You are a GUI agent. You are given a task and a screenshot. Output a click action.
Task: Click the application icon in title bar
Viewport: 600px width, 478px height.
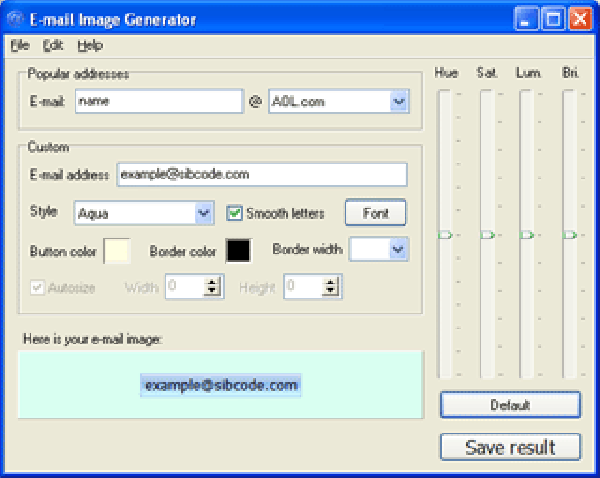tap(15, 19)
